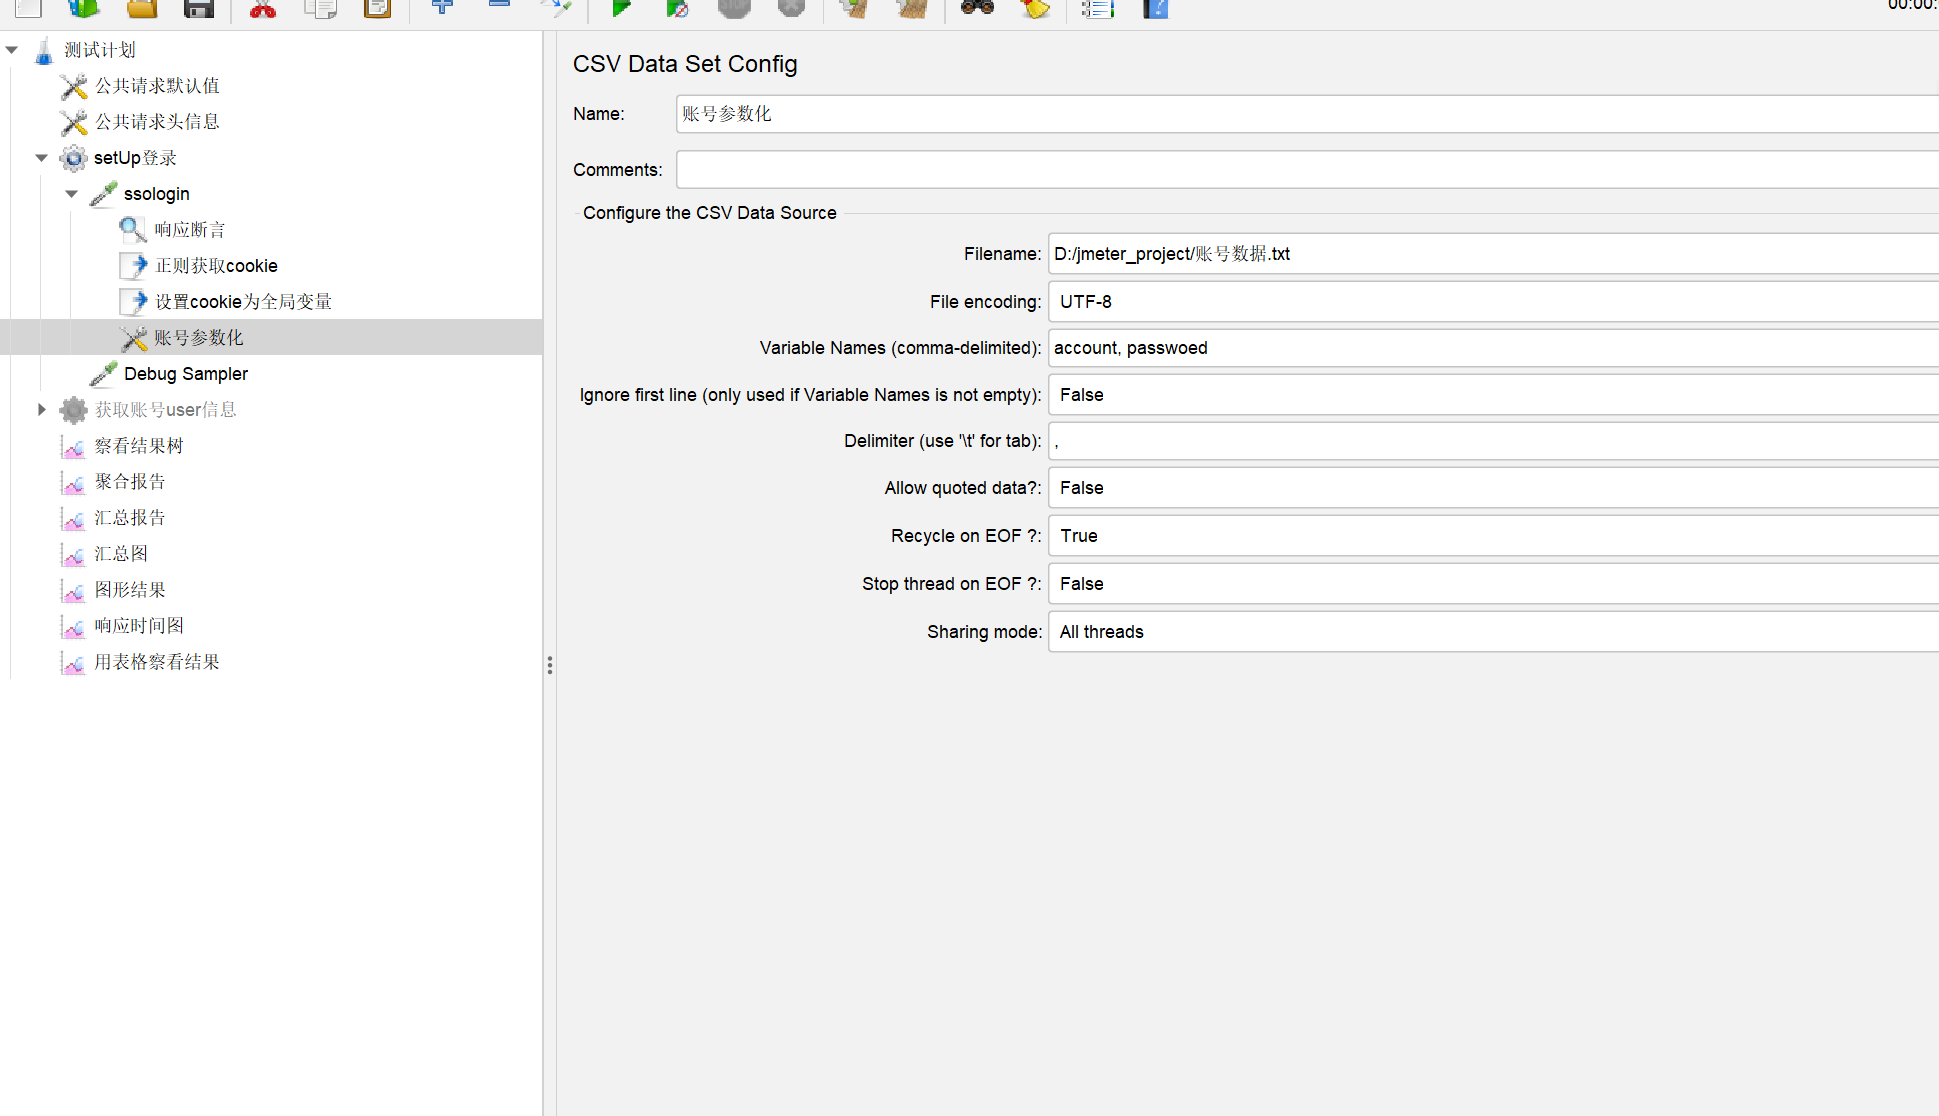
Task: Open the Sharing mode combo box
Action: tap(1492, 632)
